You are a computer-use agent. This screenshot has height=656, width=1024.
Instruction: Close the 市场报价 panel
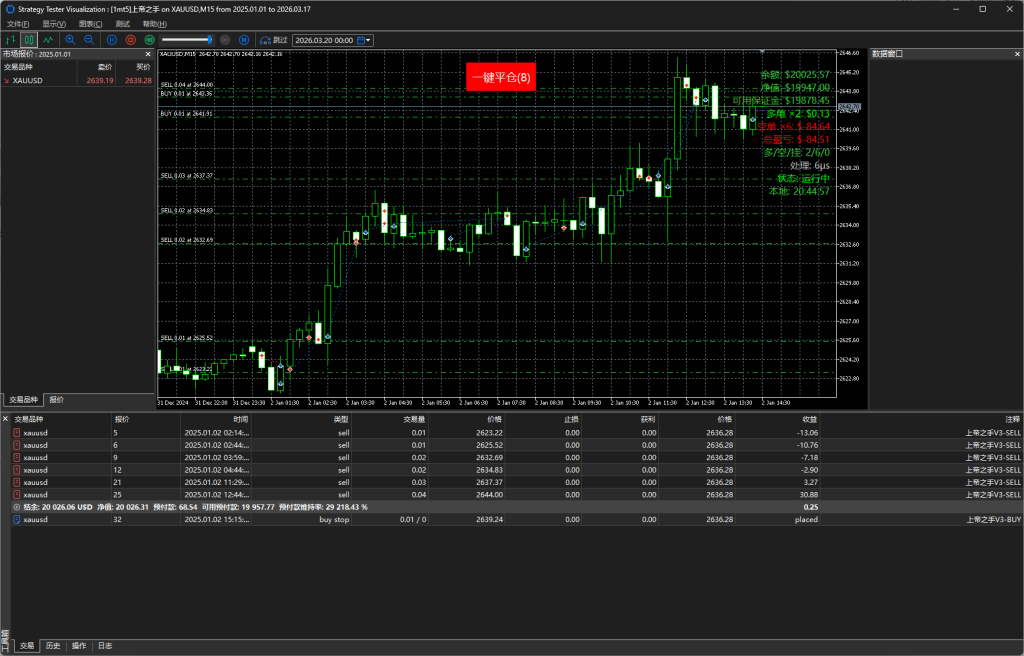tap(148, 54)
